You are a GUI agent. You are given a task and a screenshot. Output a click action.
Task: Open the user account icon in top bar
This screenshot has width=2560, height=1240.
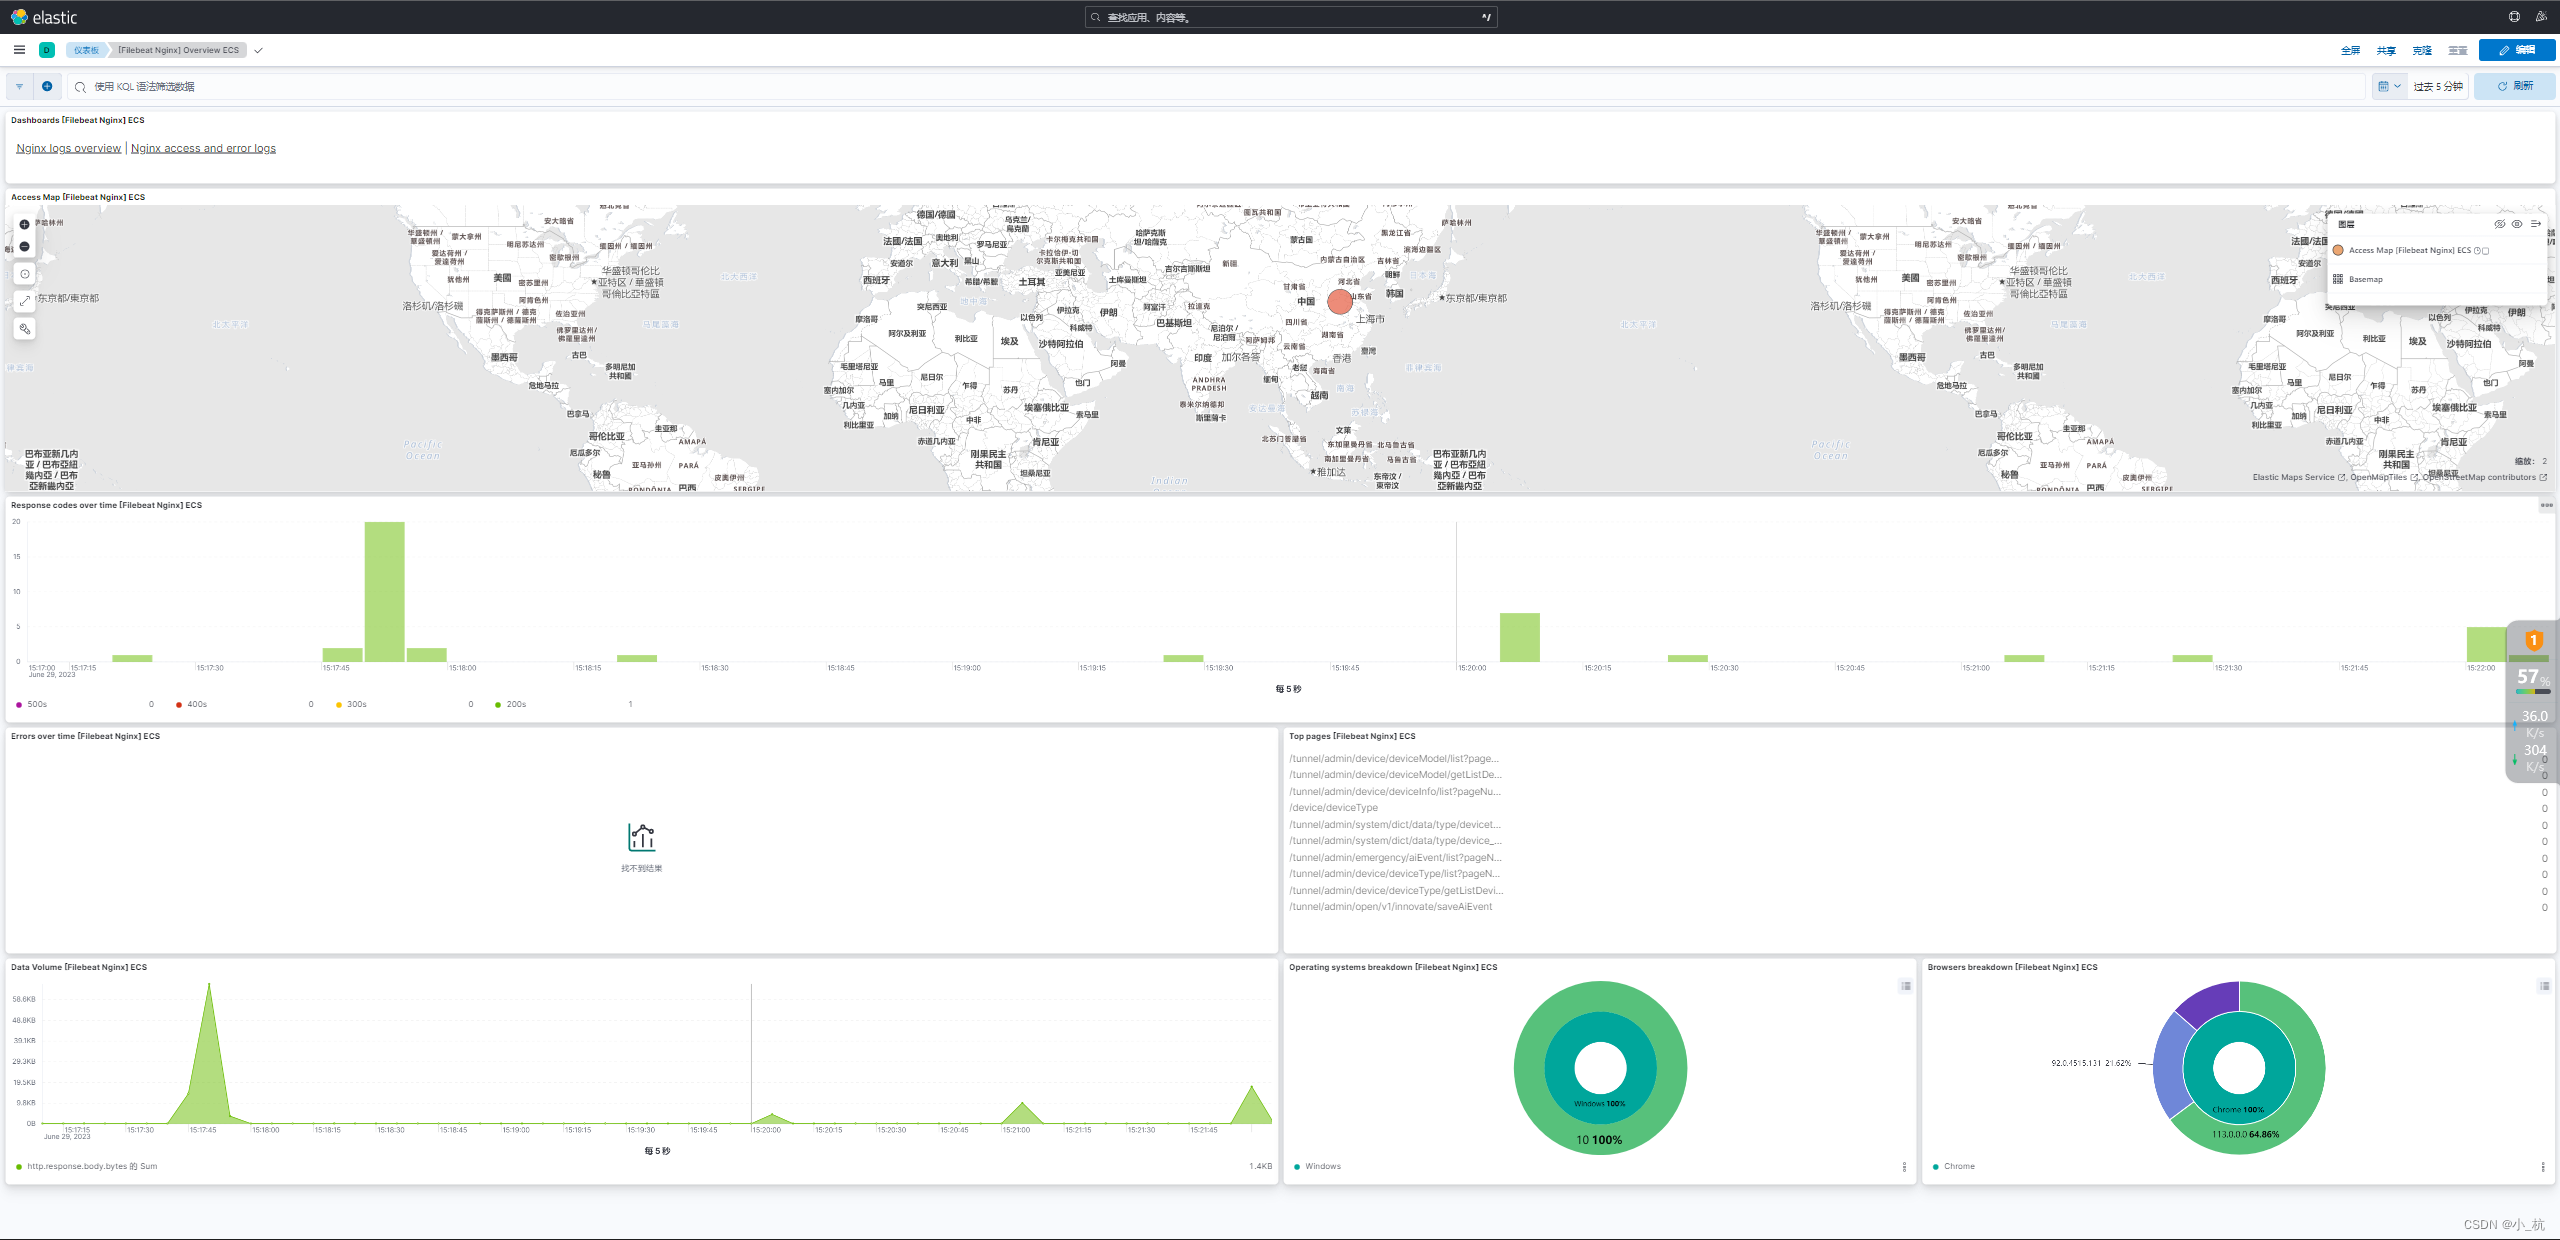click(2541, 17)
